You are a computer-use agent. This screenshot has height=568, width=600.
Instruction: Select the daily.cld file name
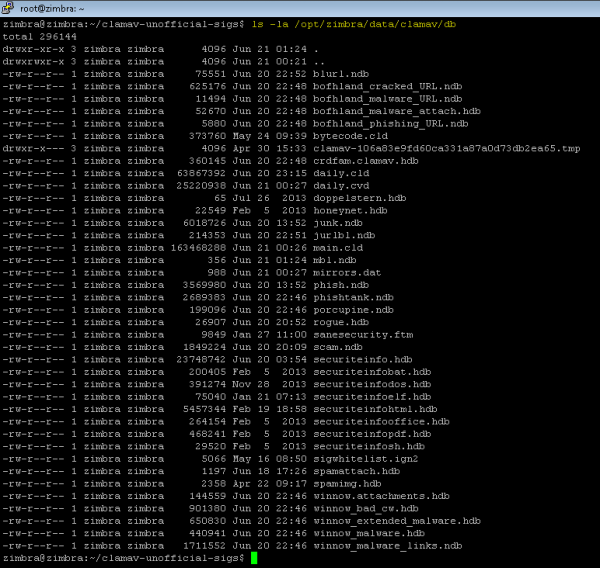pos(341,173)
